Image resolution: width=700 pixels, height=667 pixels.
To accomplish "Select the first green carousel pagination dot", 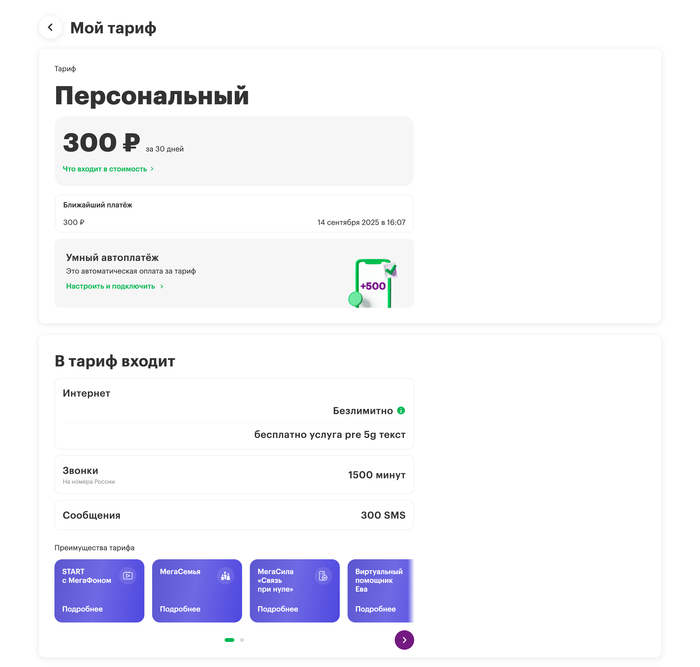I will (229, 640).
